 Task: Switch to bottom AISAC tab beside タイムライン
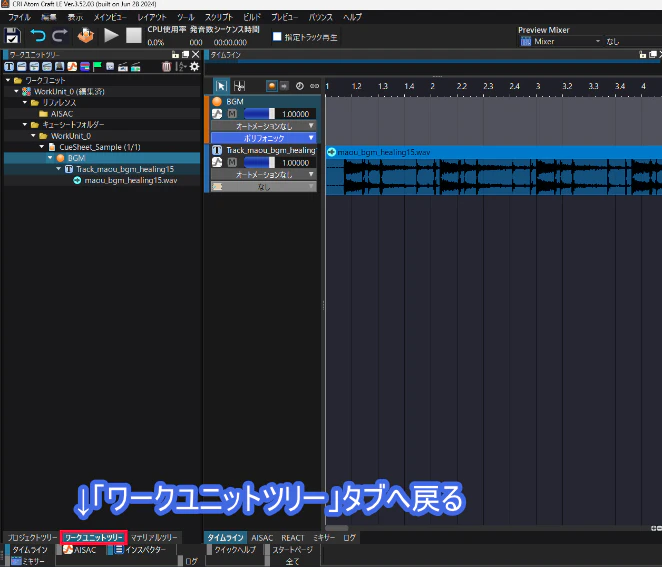262,538
